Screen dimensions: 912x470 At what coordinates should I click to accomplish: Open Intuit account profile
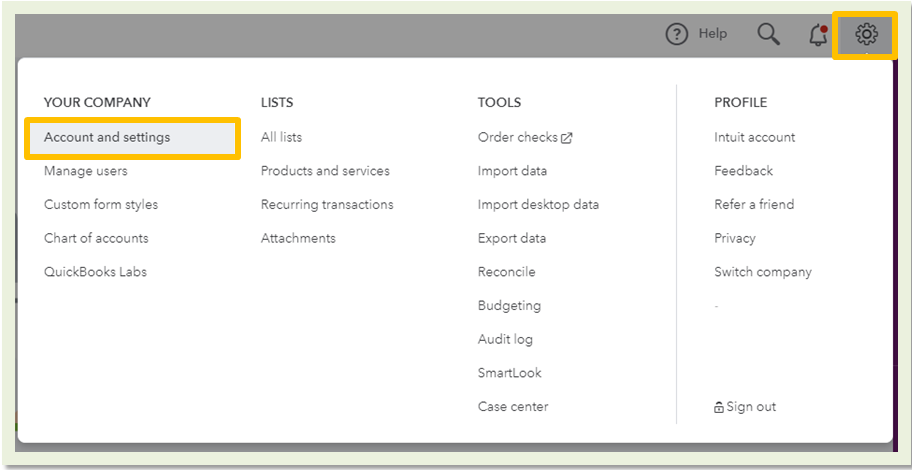pyautogui.click(x=754, y=137)
